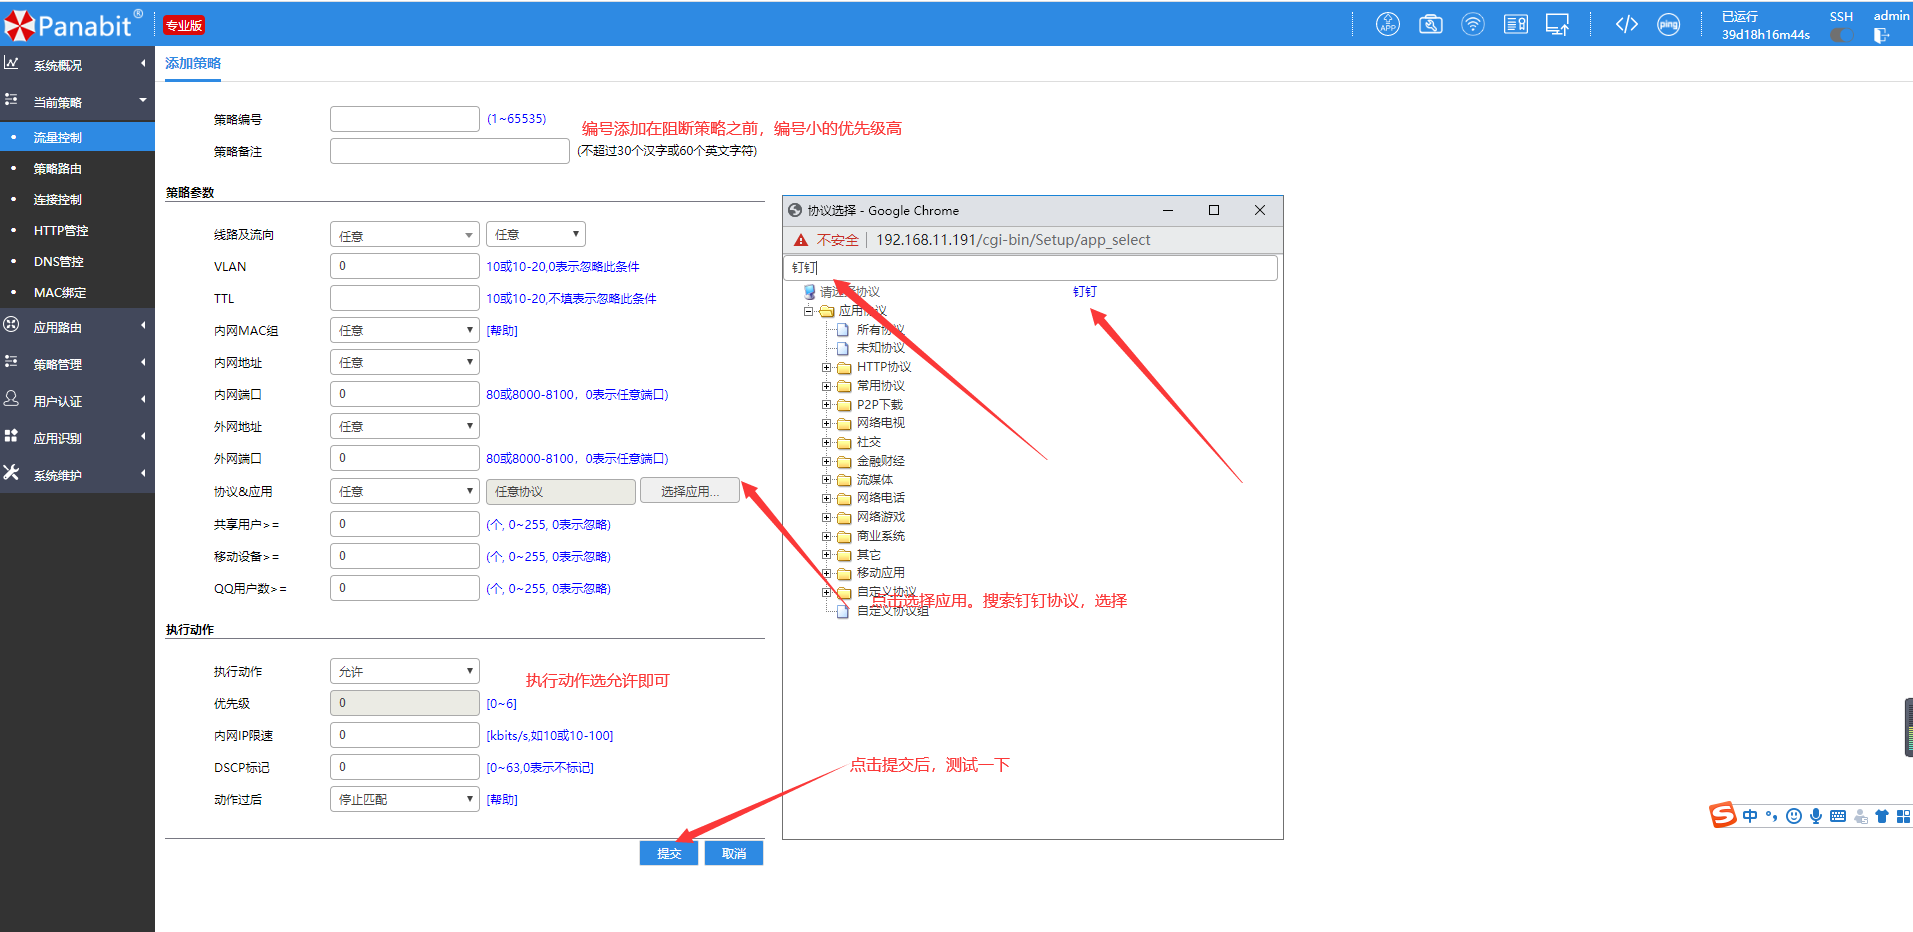Switch Sogou Chinese/English mode button
Viewport: 1913px width, 932px height.
(x=1750, y=816)
